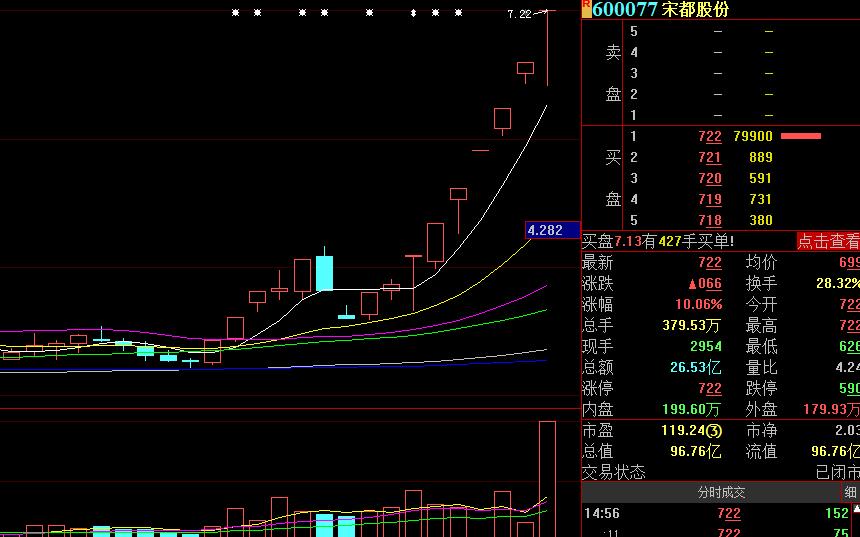Open the 细 detail tab

(x=850, y=492)
